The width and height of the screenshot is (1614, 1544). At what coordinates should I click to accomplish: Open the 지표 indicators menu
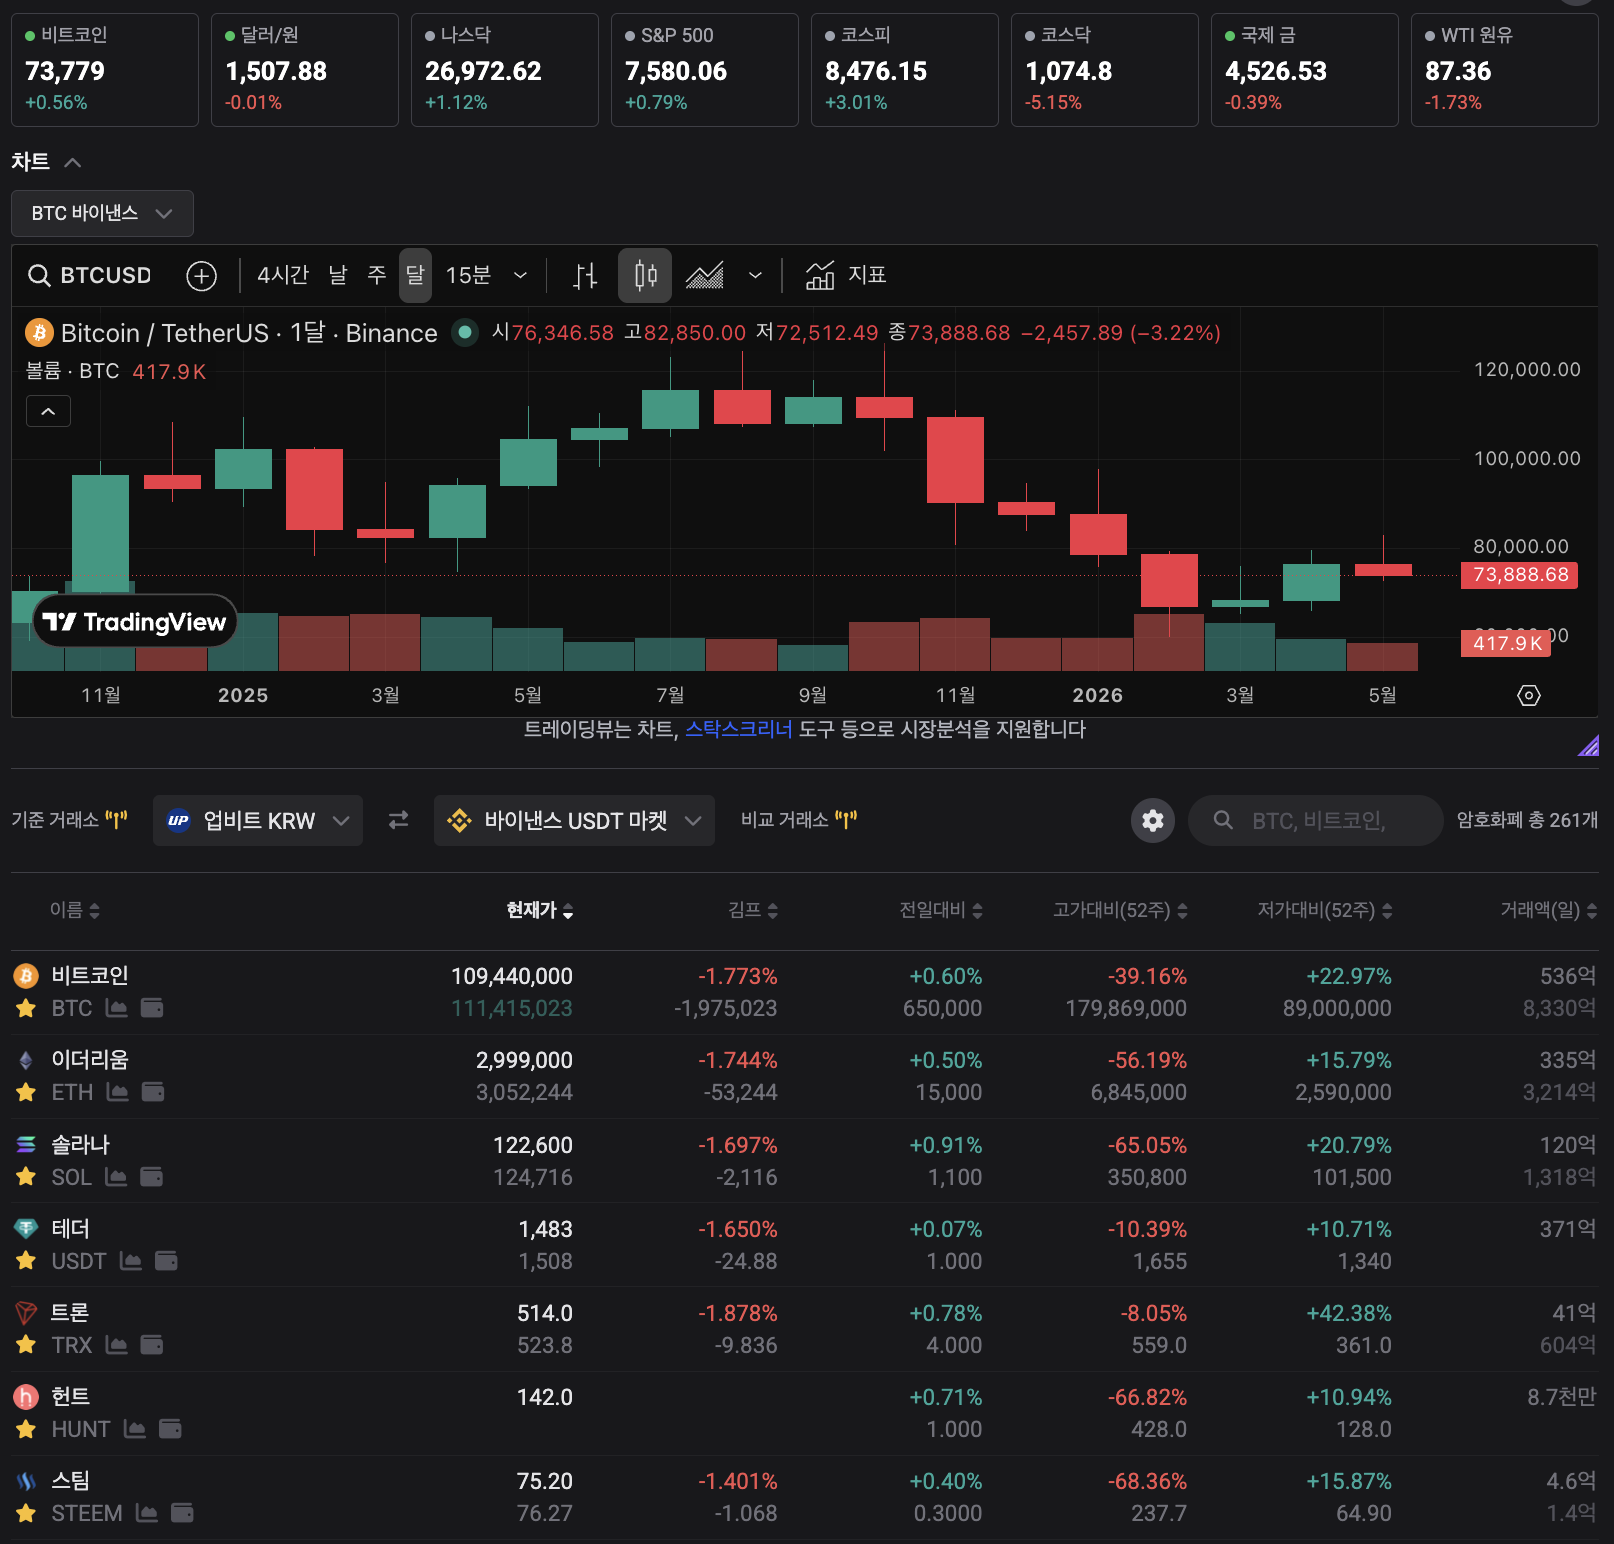click(846, 275)
